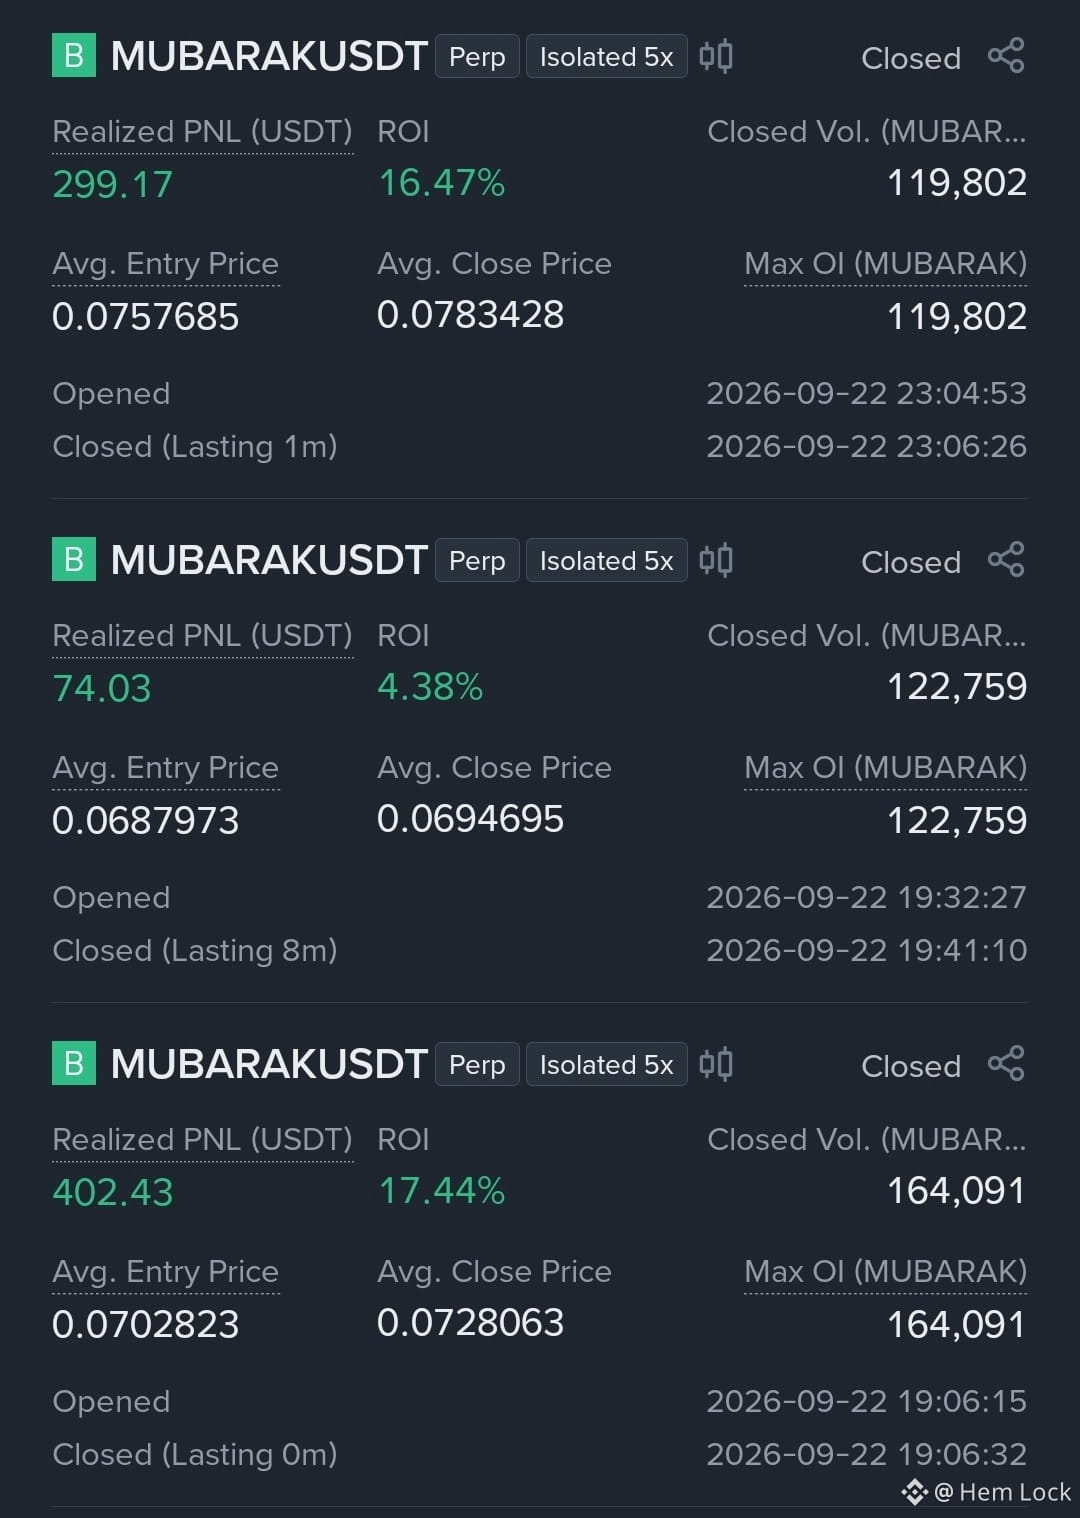The height and width of the screenshot is (1518, 1080).
Task: Open candlestick chart for second MUBARAKUSDT position
Action: (x=716, y=560)
